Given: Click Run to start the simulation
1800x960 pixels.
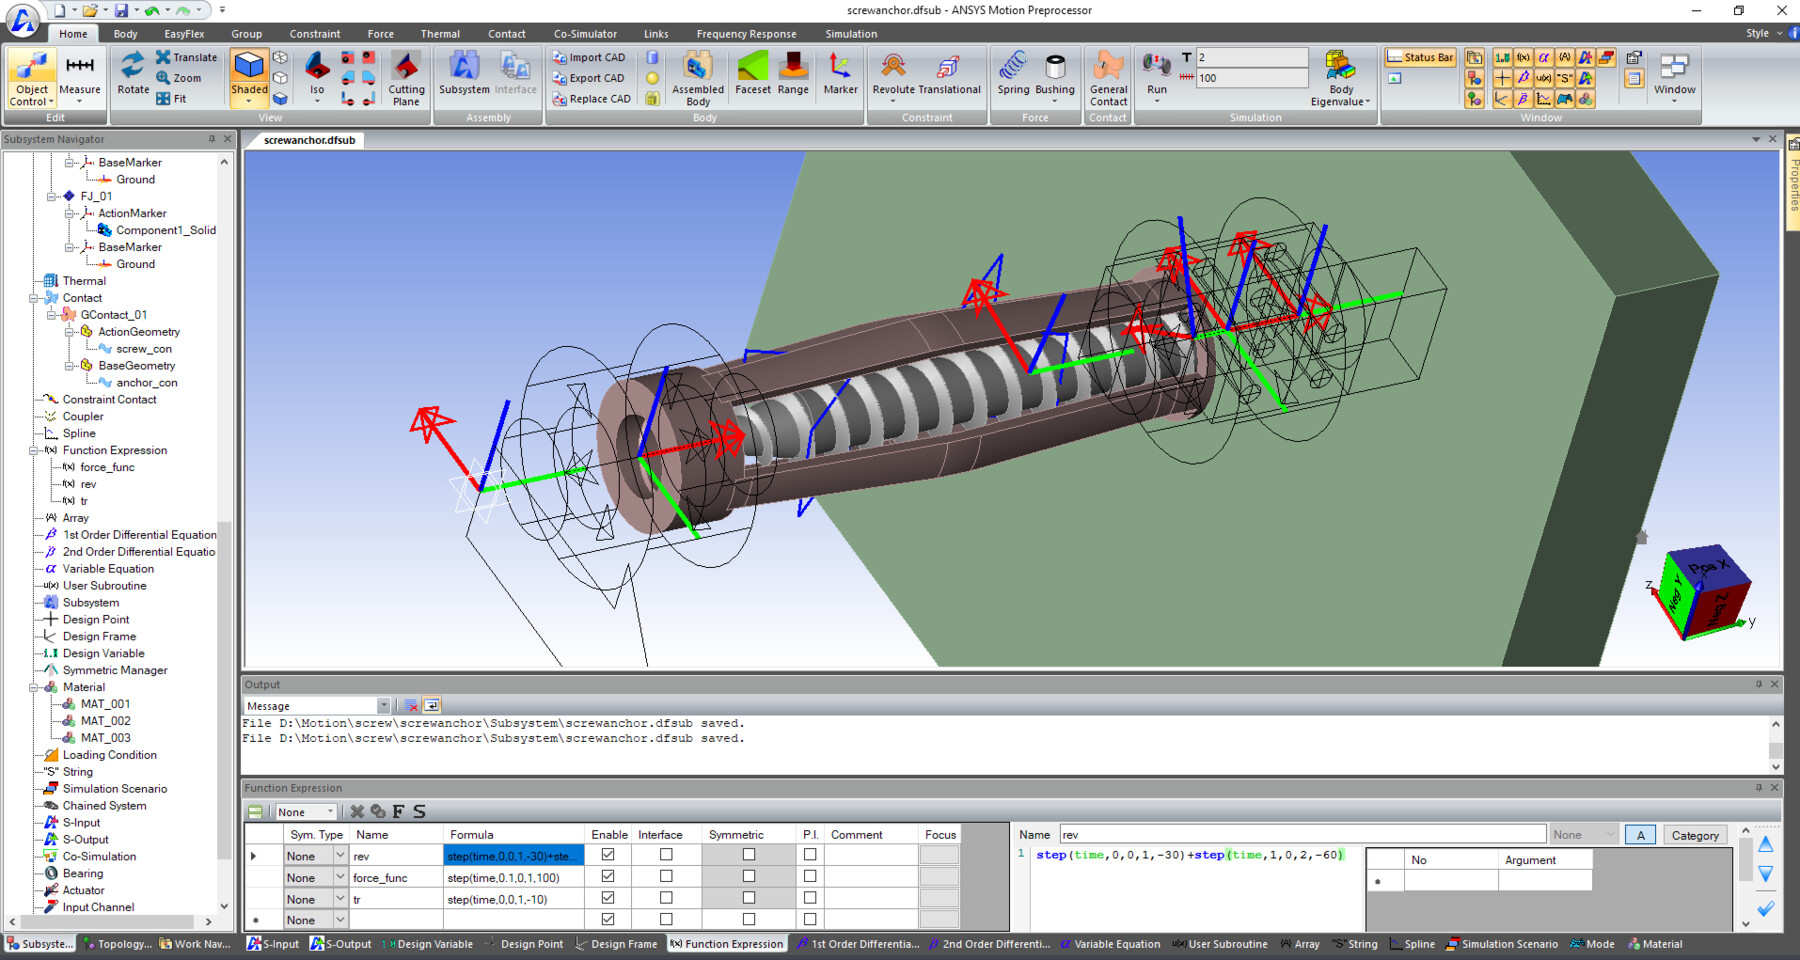Looking at the screenshot, I should 1156,70.
